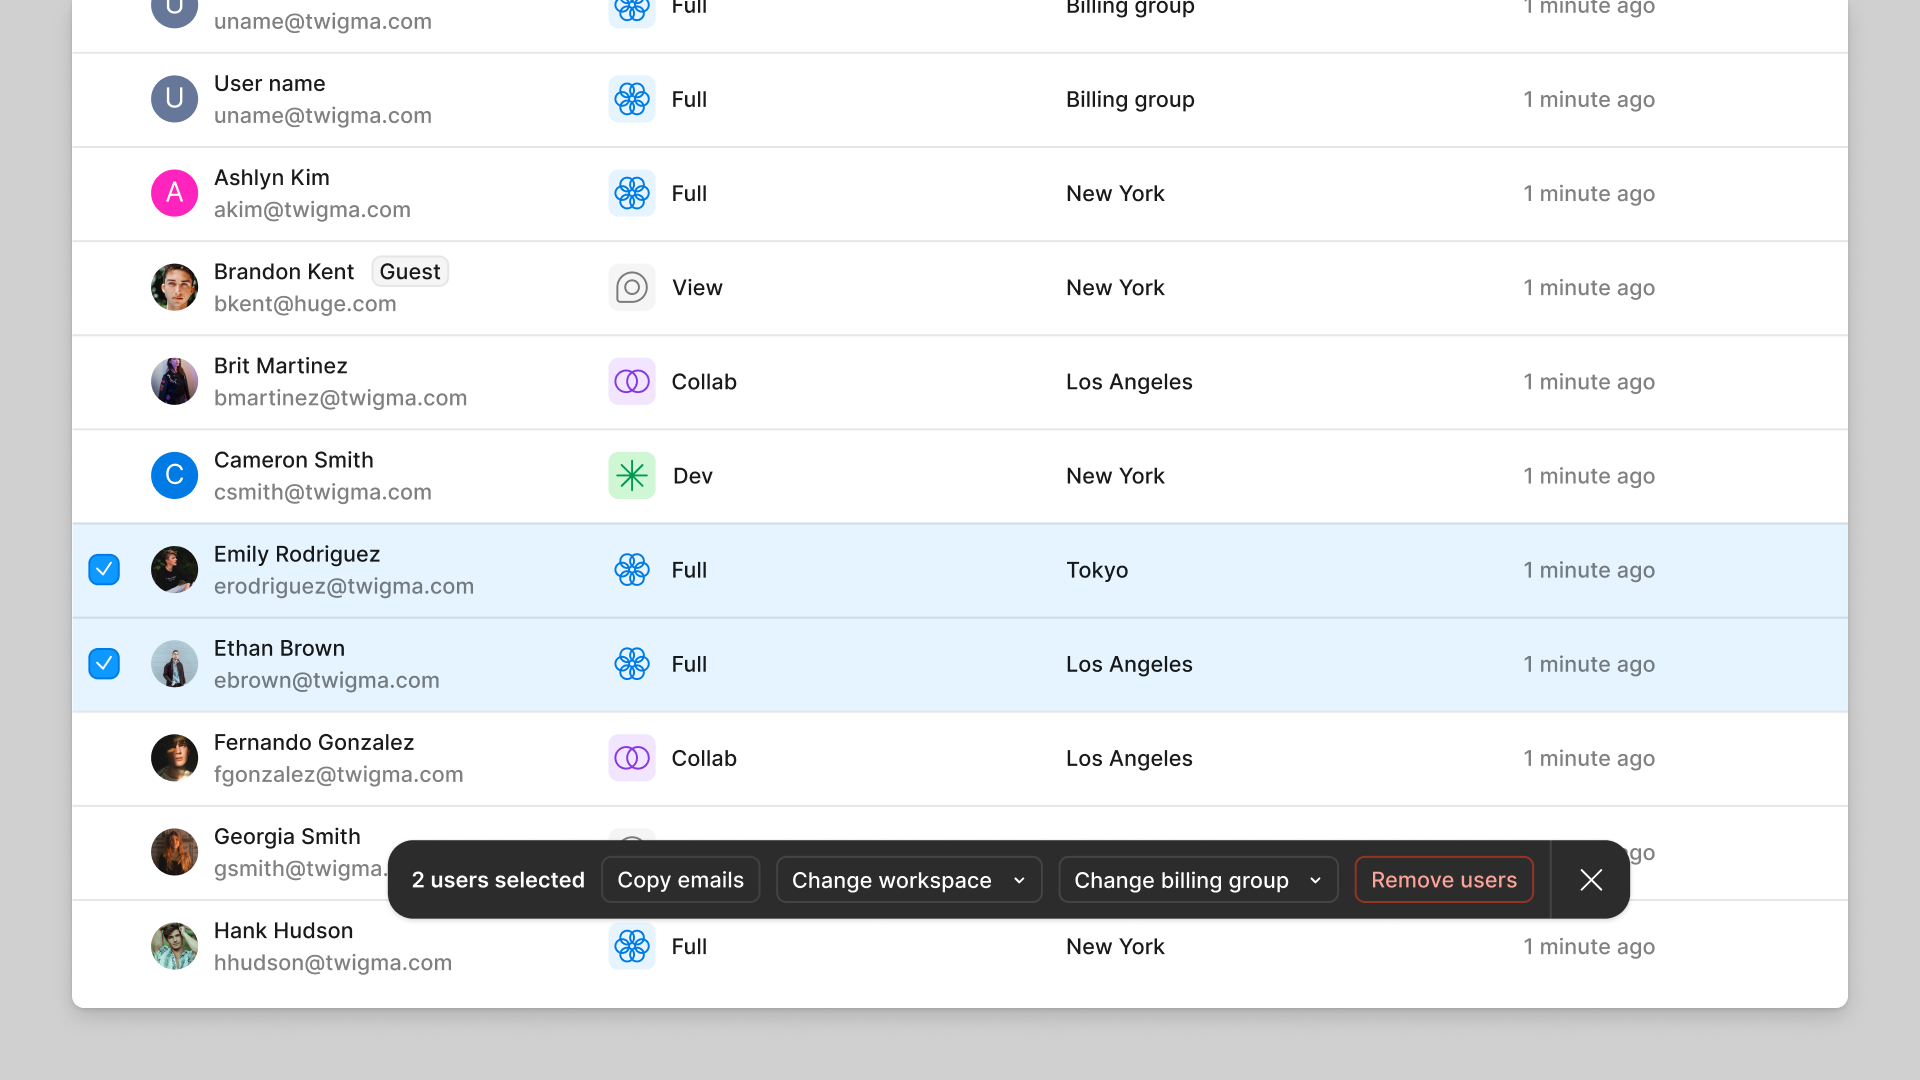Open the Change workspace dropdown
The height and width of the screenshot is (1080, 1920).
point(909,880)
